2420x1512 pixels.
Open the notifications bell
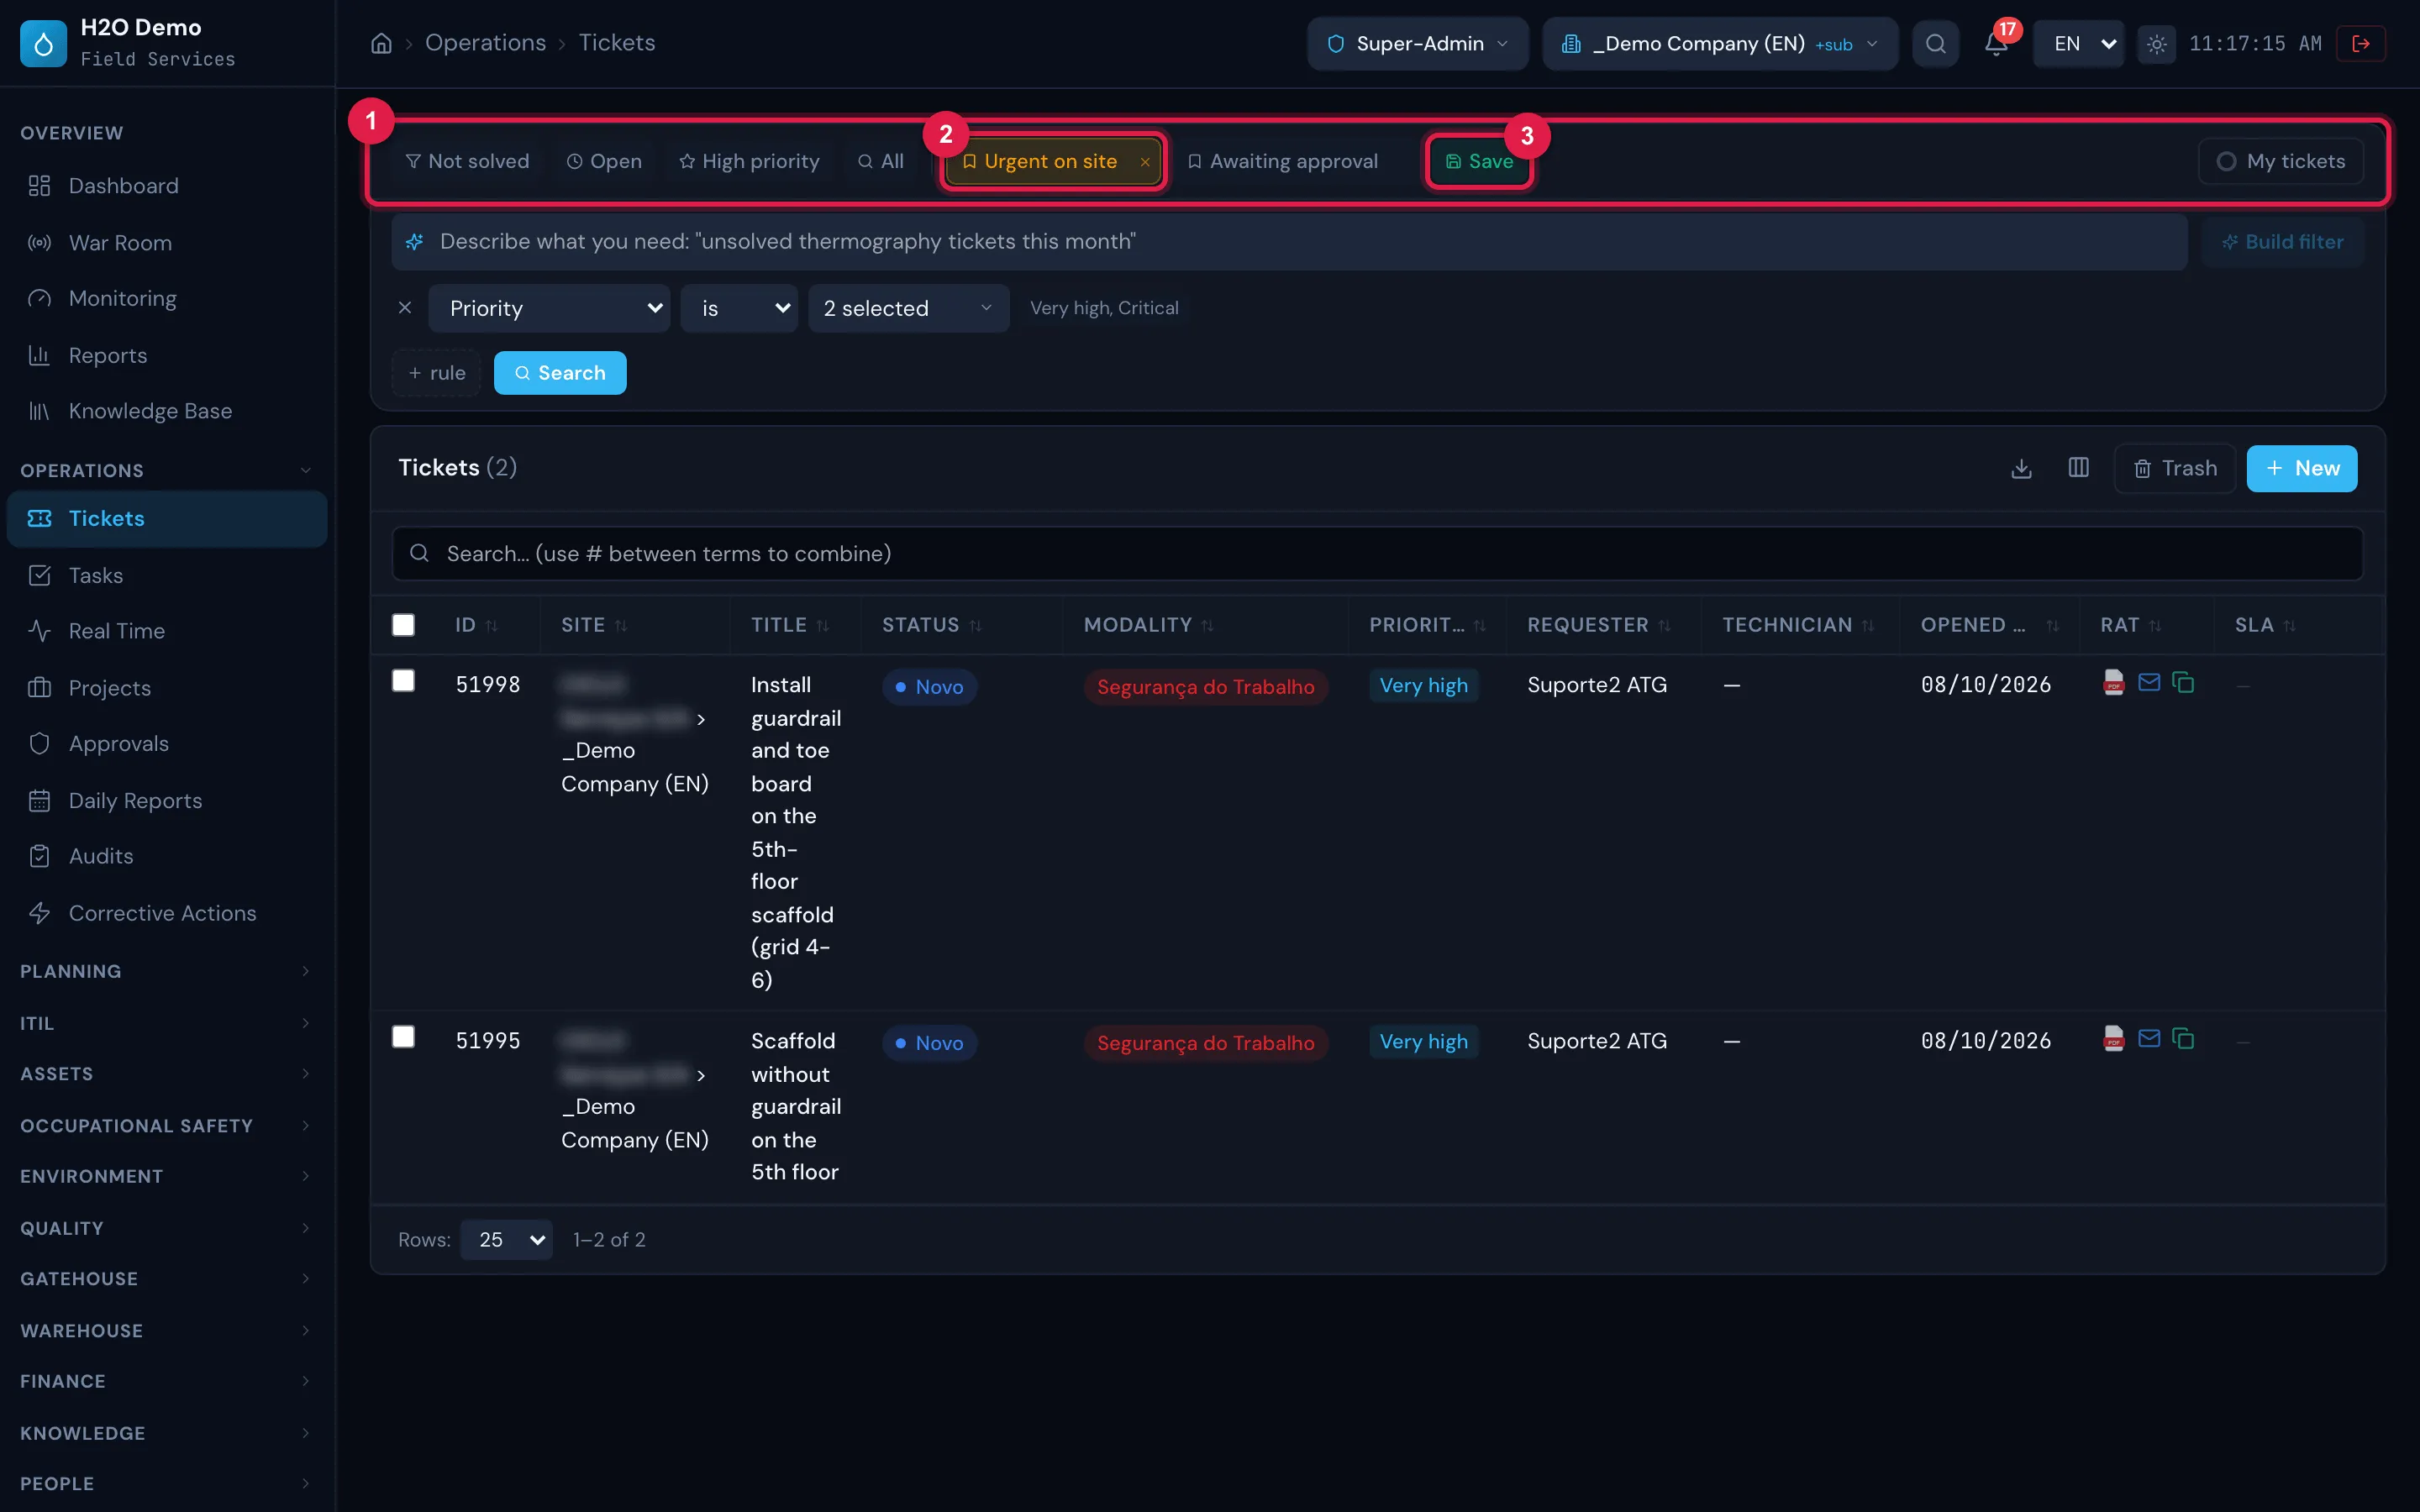pyautogui.click(x=1996, y=44)
